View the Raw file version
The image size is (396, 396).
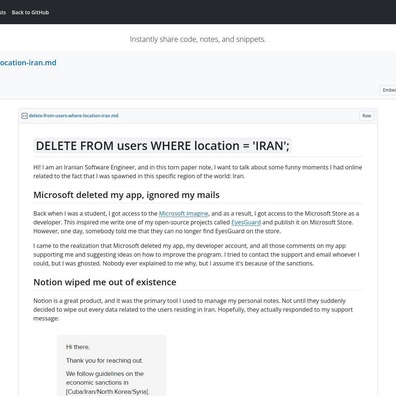(x=367, y=116)
